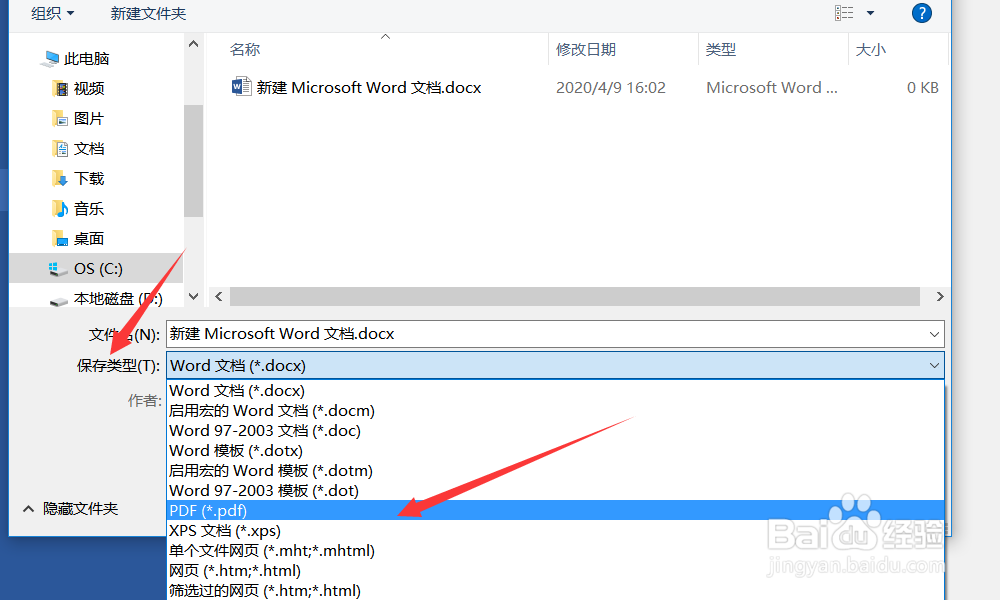Collapse the folder pane with 隐藏文件夹
Image resolution: width=1000 pixels, height=600 pixels.
[x=70, y=509]
